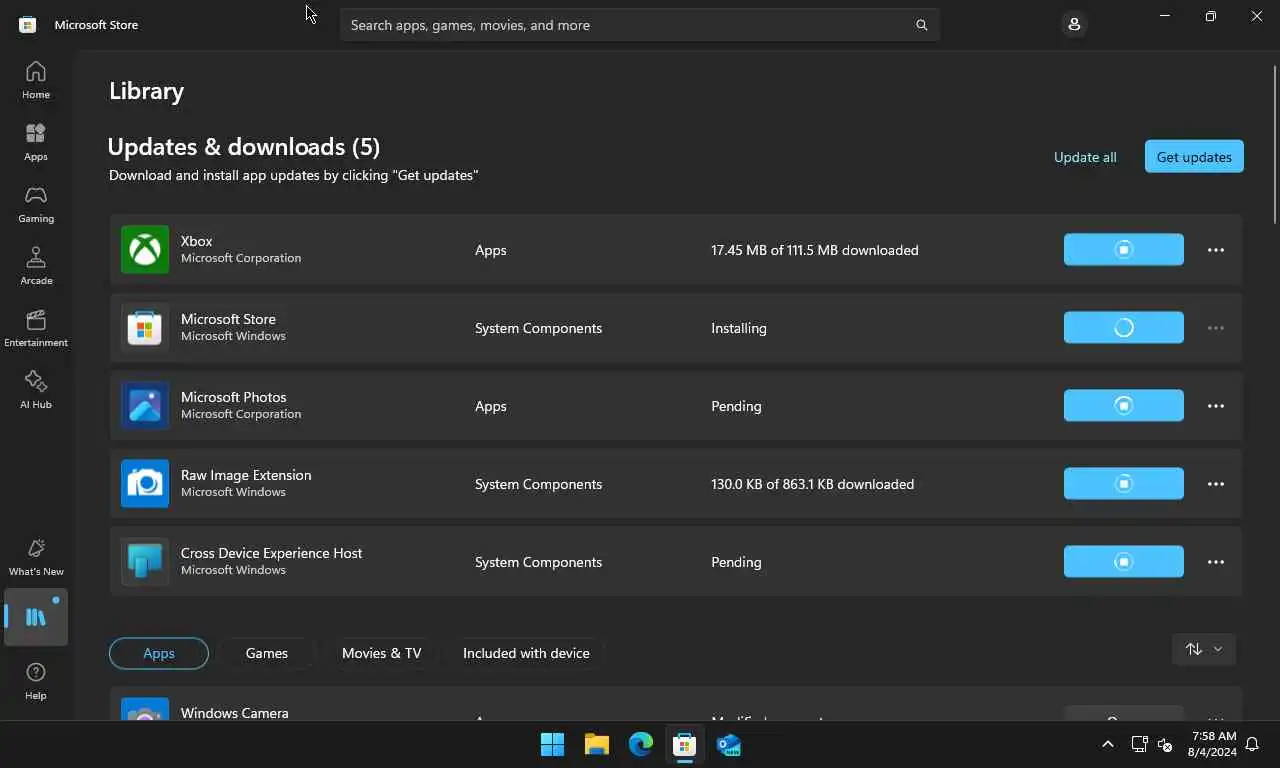Open Arcade from the sidebar
1280x768 pixels.
point(36,266)
